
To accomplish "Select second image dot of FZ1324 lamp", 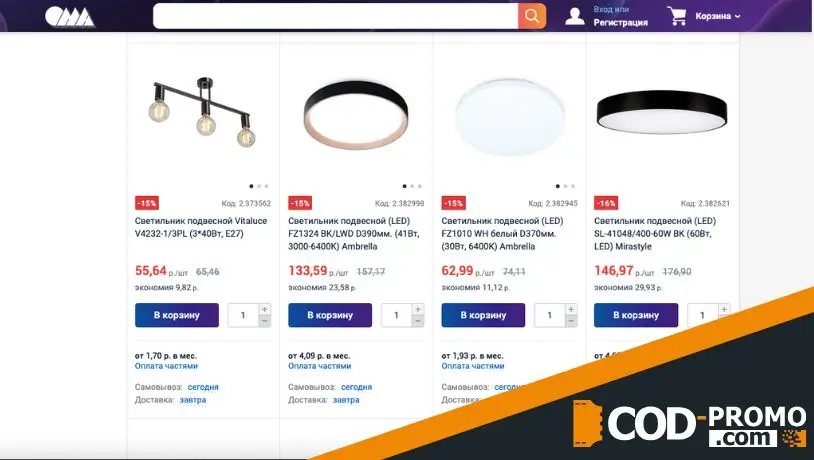I will coord(412,186).
